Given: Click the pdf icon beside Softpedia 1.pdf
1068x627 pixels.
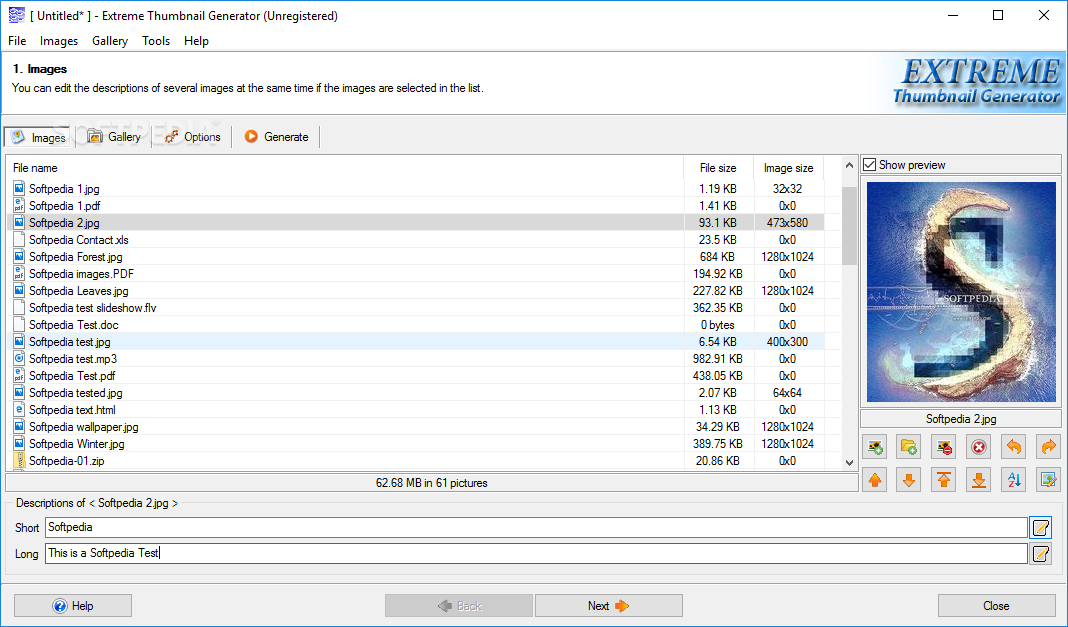Looking at the screenshot, I should (19, 206).
